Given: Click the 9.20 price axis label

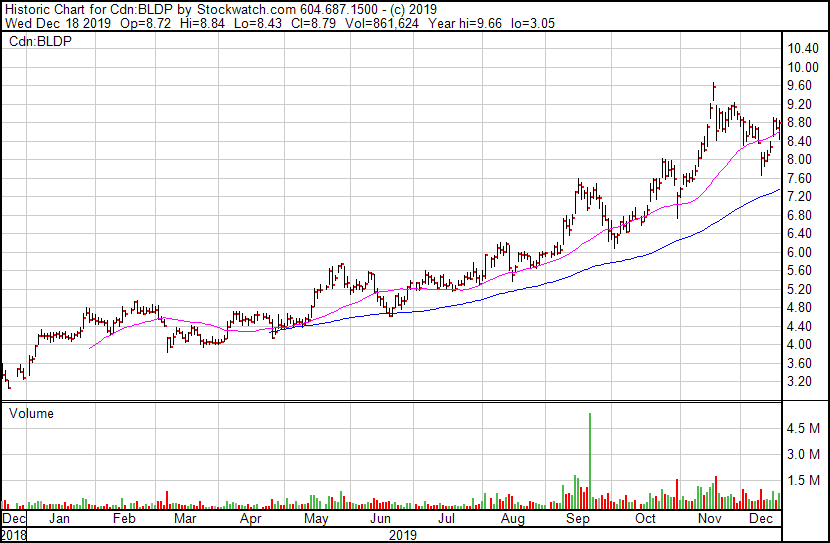Looking at the screenshot, I should [799, 104].
